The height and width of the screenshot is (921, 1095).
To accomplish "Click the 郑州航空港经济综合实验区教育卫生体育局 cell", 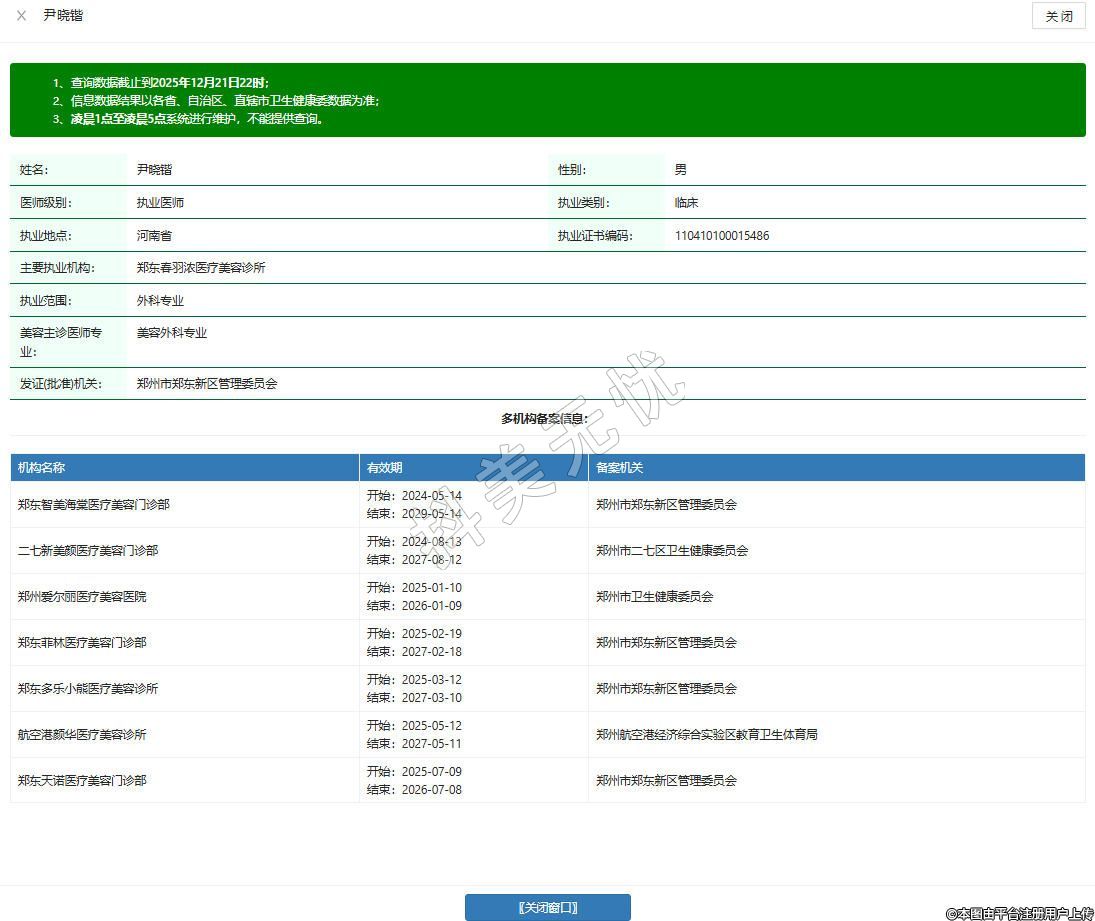I will (707, 735).
